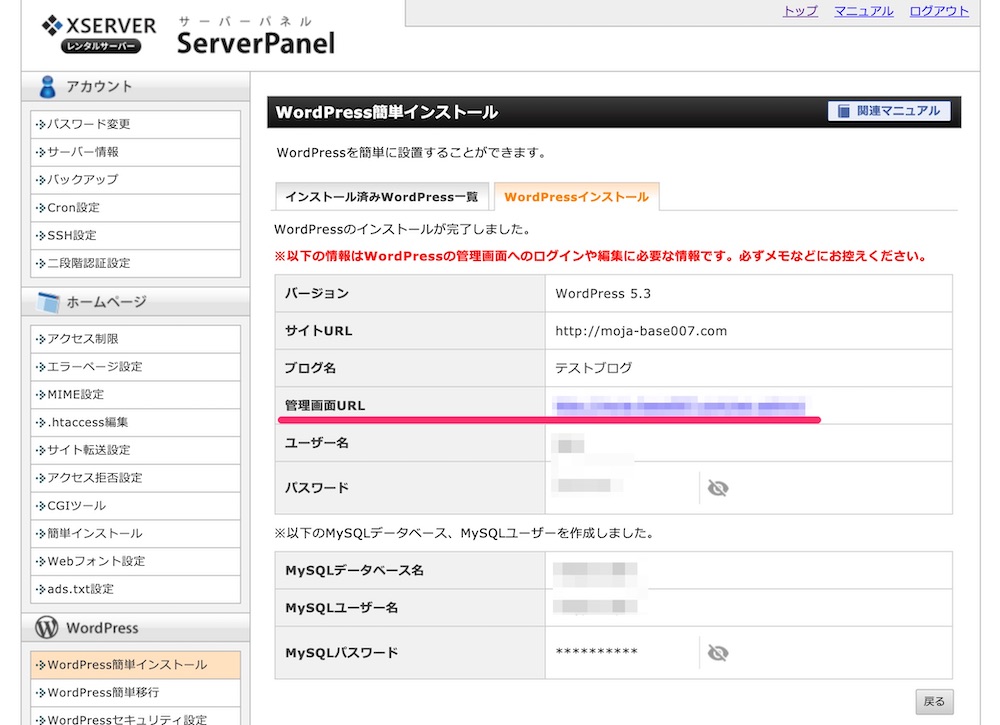
Task: Click the MySQLパスワード row label
Action: 341,652
